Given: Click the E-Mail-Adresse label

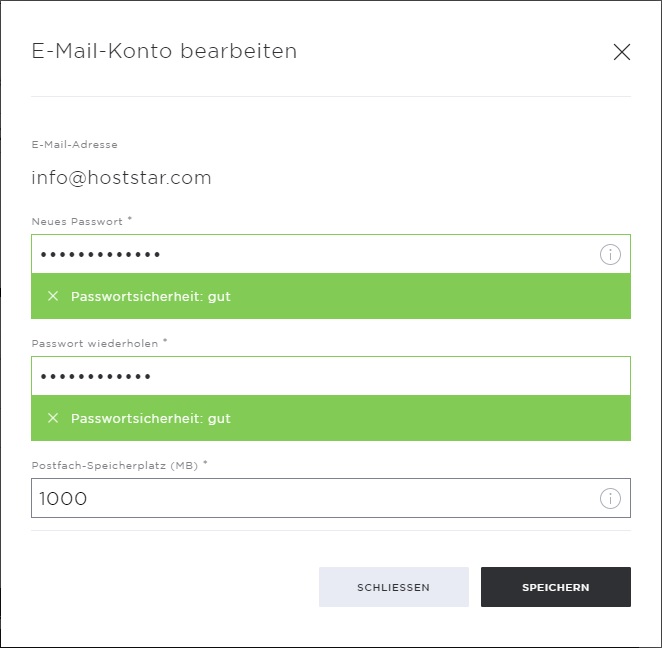Looking at the screenshot, I should 74,145.
